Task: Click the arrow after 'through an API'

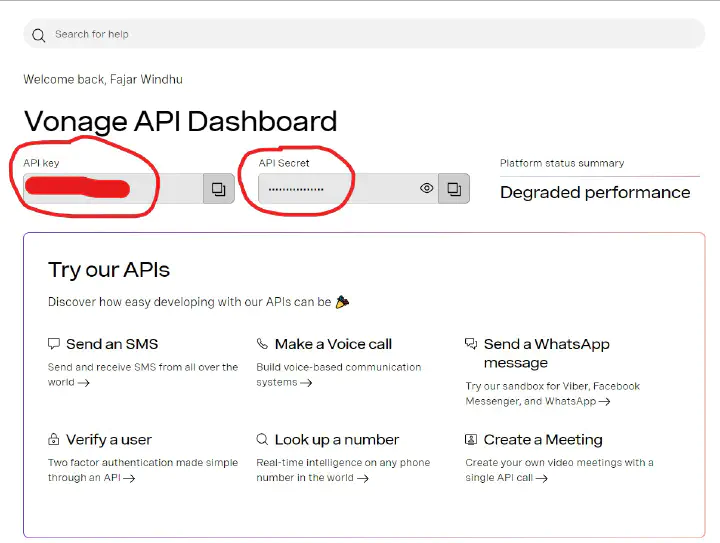Action: (x=129, y=478)
